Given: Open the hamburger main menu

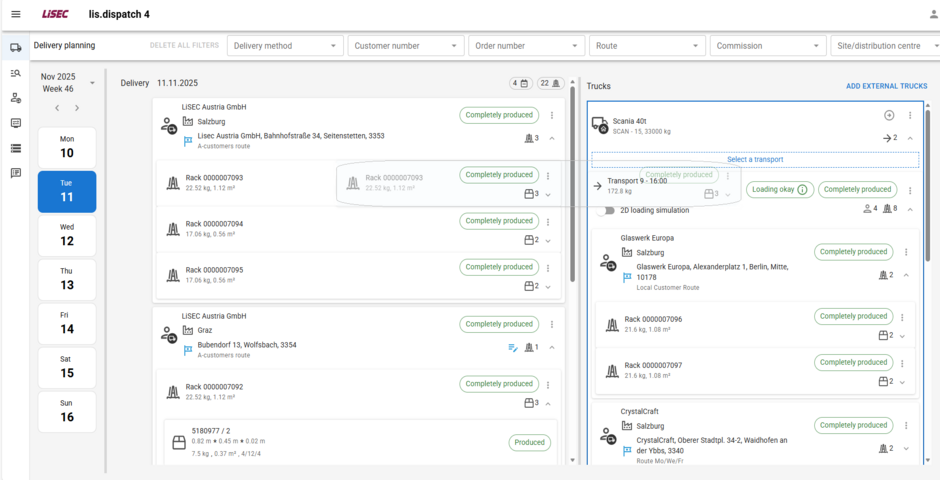Looking at the screenshot, I should [15, 14].
